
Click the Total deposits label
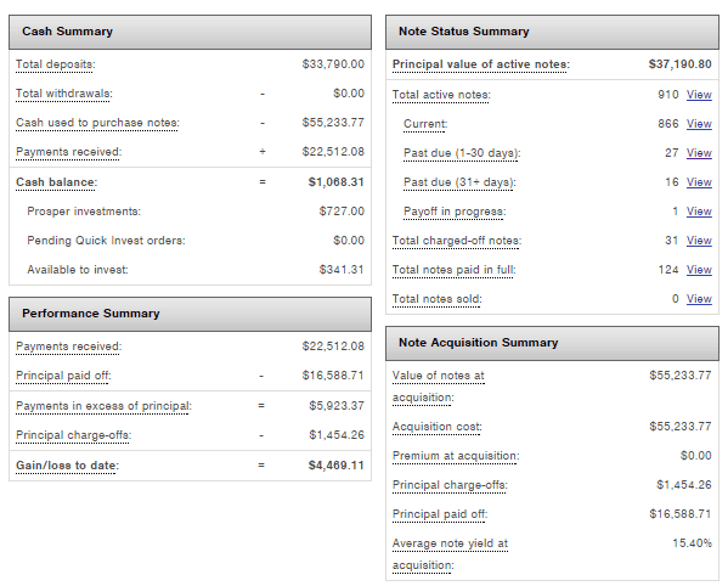(55, 64)
